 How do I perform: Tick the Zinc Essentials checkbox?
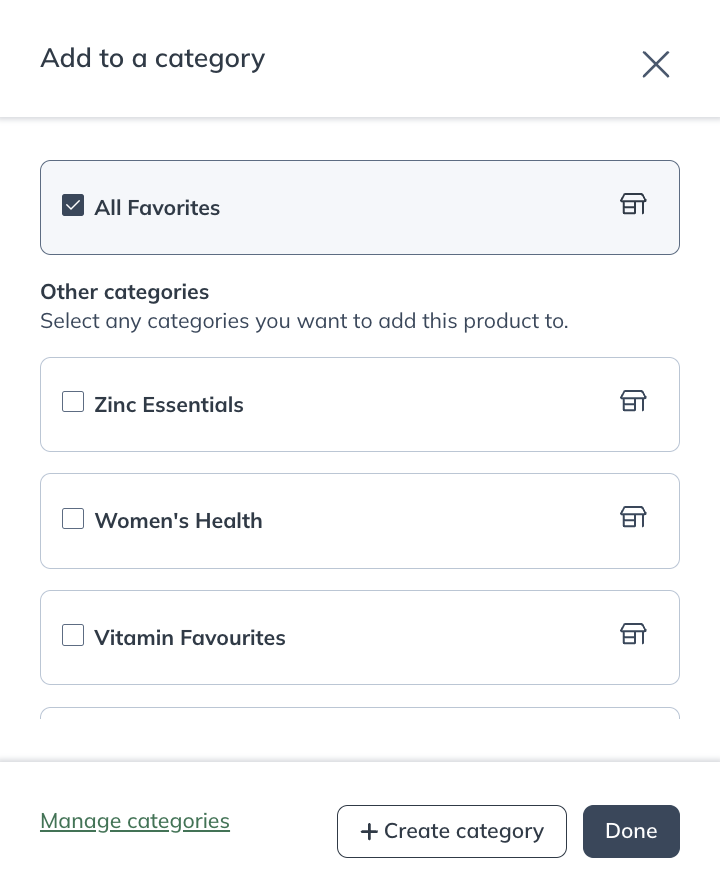(x=73, y=402)
